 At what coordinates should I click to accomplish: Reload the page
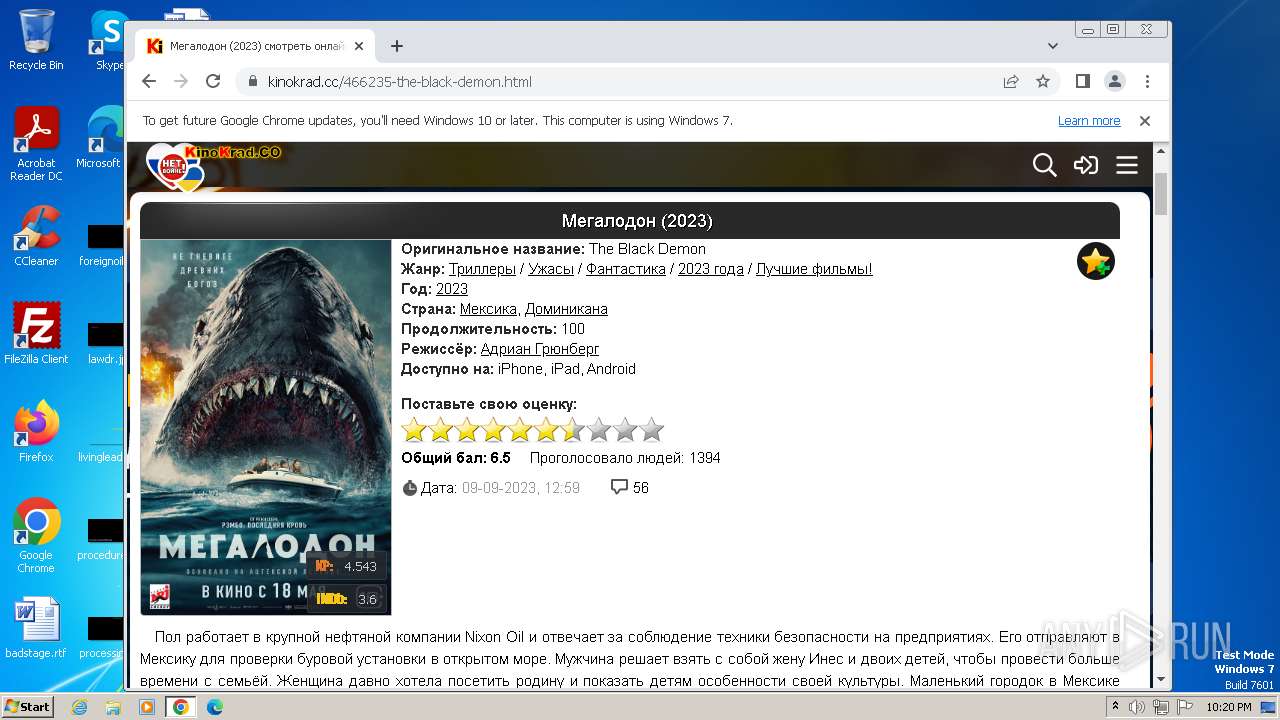213,81
